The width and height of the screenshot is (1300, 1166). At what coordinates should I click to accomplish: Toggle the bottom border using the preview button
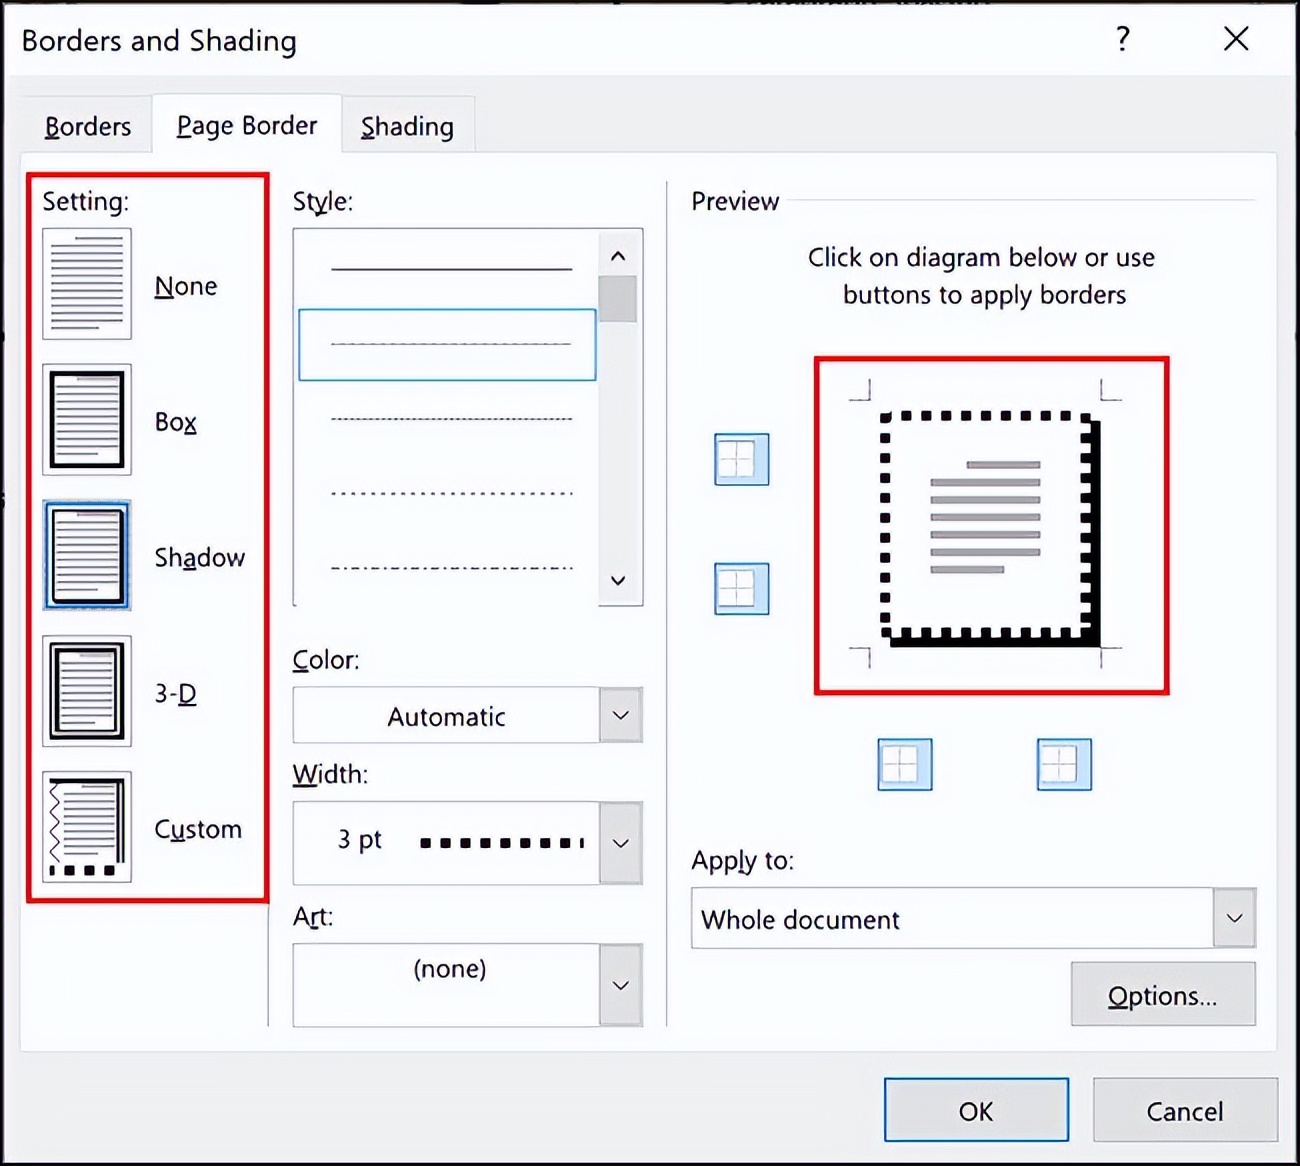[740, 588]
